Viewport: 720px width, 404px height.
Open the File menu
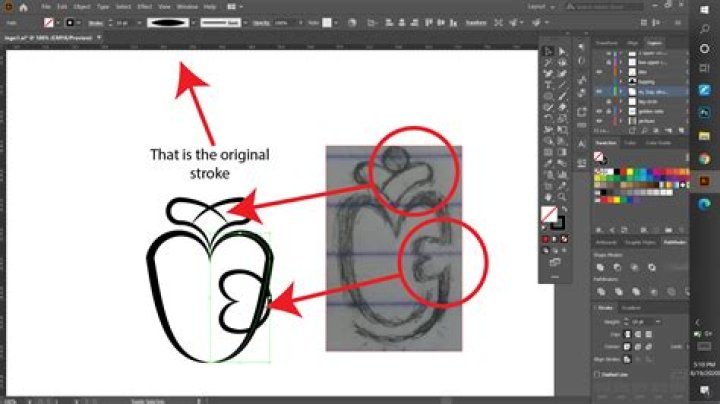pos(45,7)
